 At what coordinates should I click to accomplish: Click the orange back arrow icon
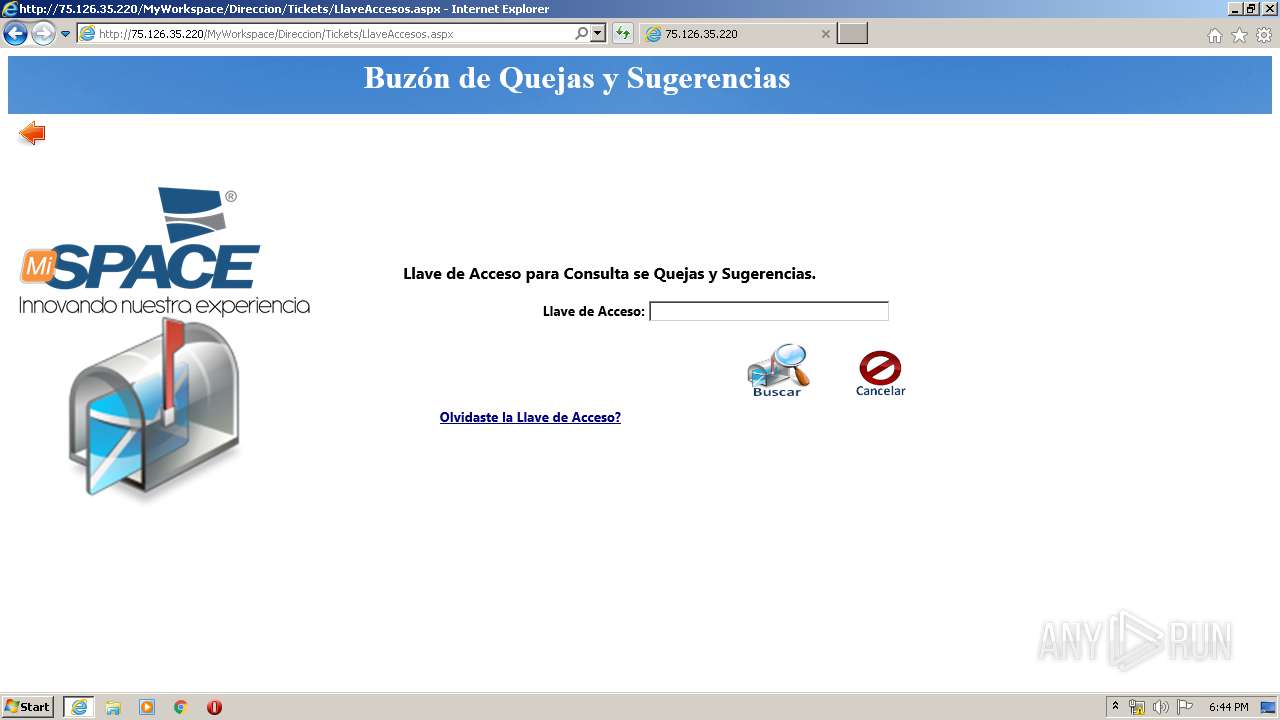32,133
